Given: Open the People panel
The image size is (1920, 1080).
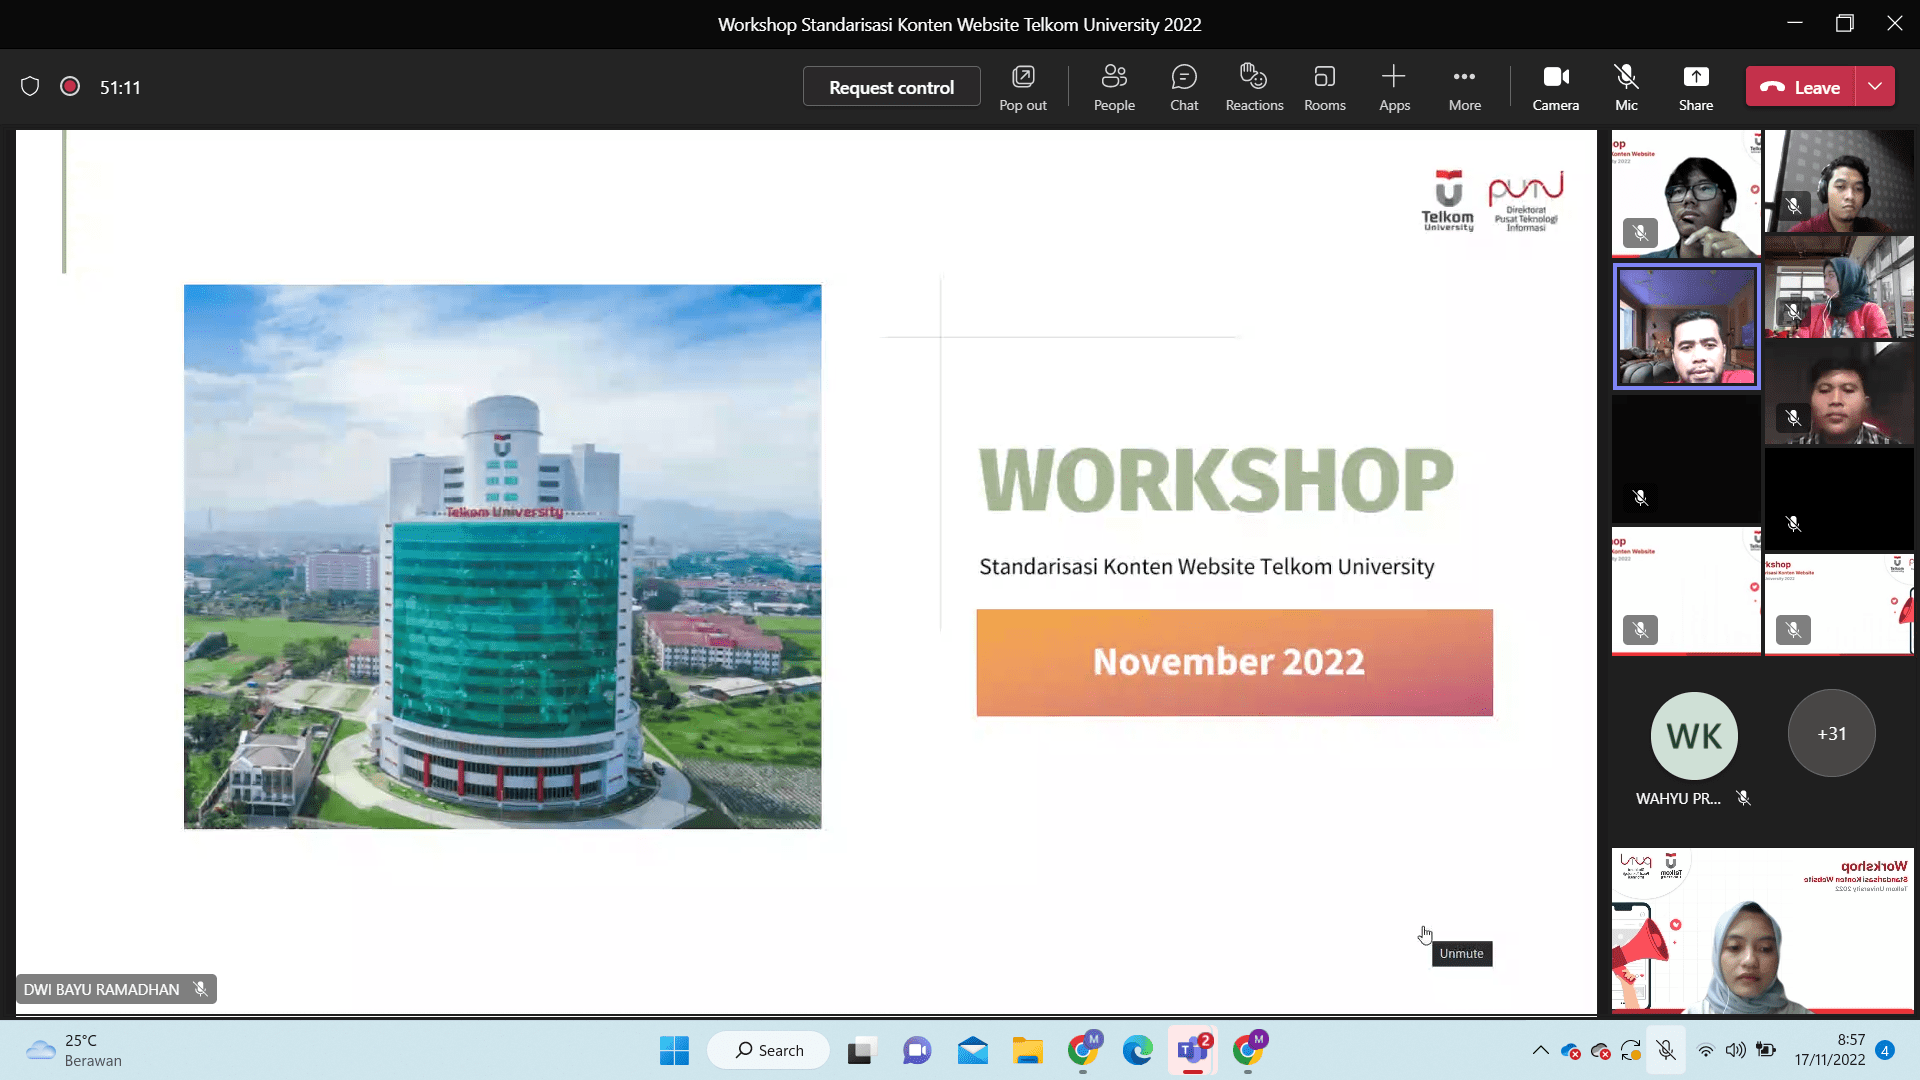Looking at the screenshot, I should (1114, 87).
